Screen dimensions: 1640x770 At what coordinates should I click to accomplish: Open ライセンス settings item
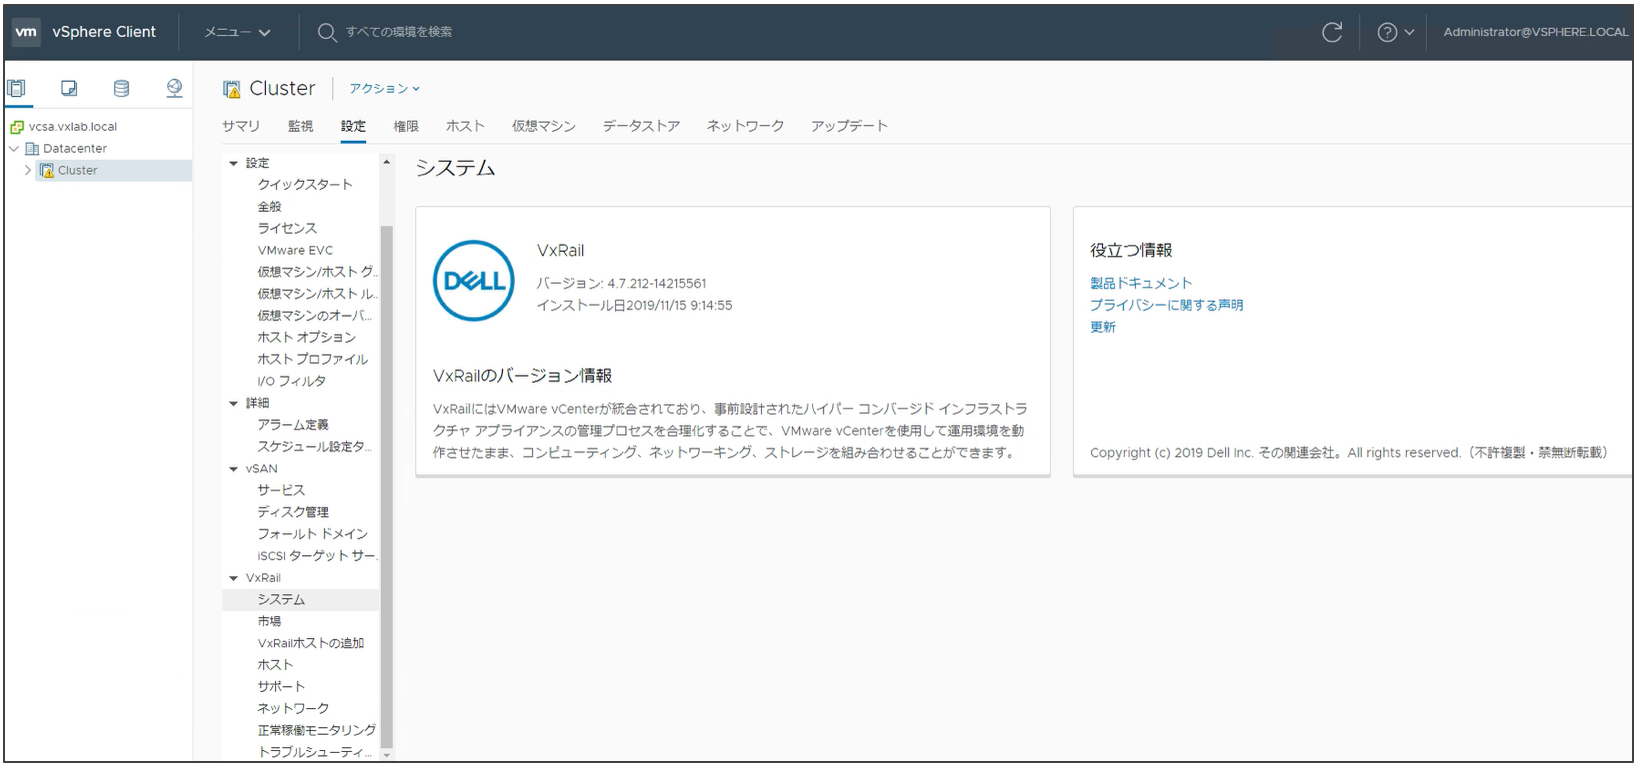pyautogui.click(x=287, y=228)
